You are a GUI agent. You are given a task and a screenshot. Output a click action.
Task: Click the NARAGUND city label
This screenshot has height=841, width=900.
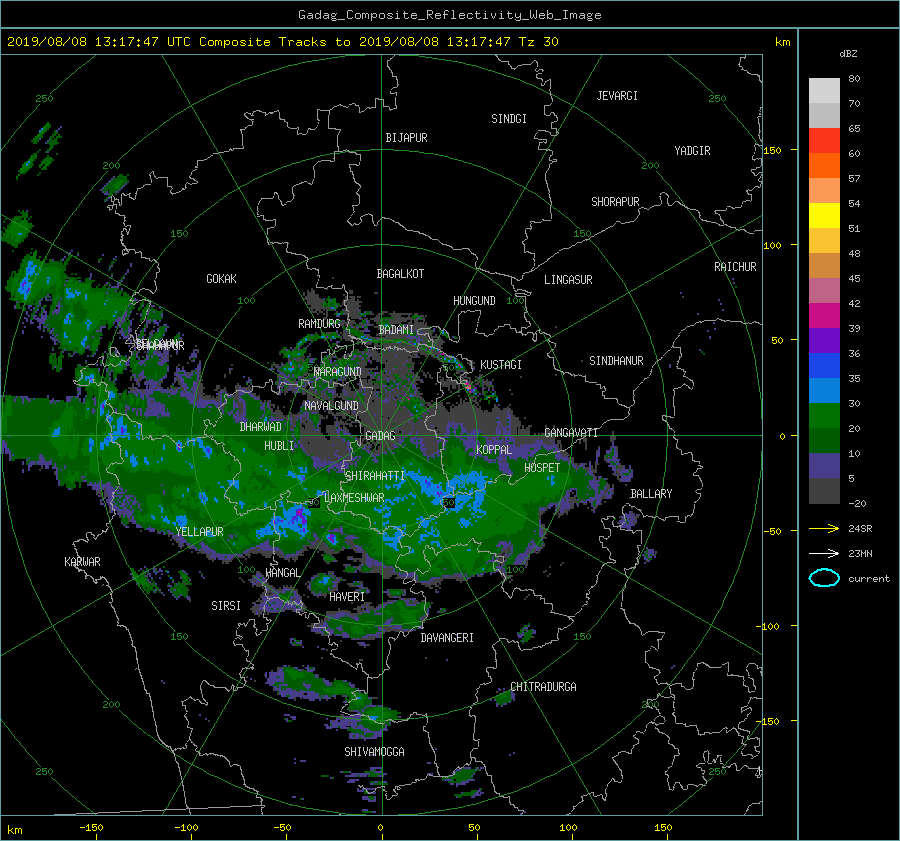coord(338,371)
